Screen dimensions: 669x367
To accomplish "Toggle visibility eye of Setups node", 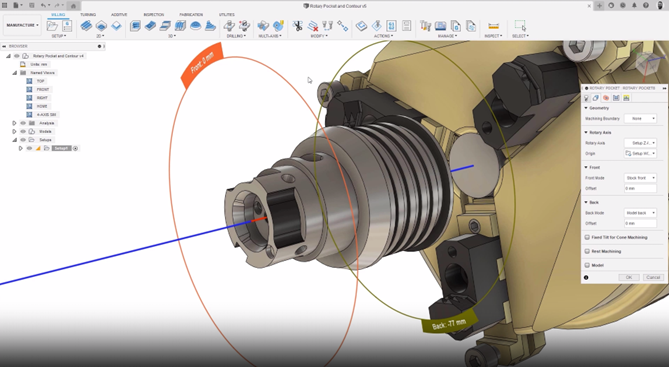I will point(23,140).
